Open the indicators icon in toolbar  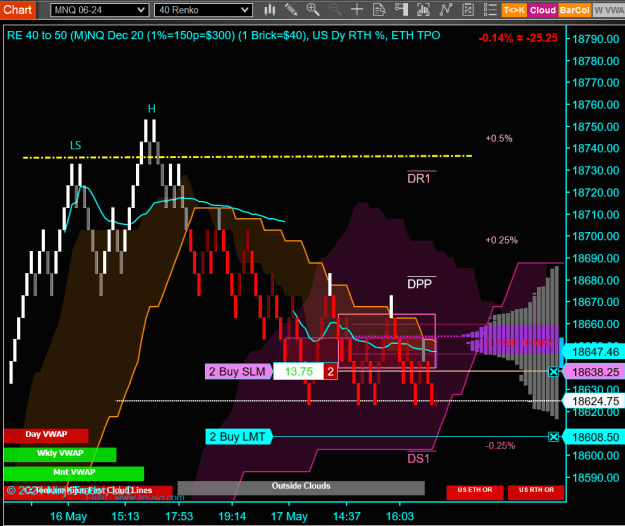pos(423,10)
